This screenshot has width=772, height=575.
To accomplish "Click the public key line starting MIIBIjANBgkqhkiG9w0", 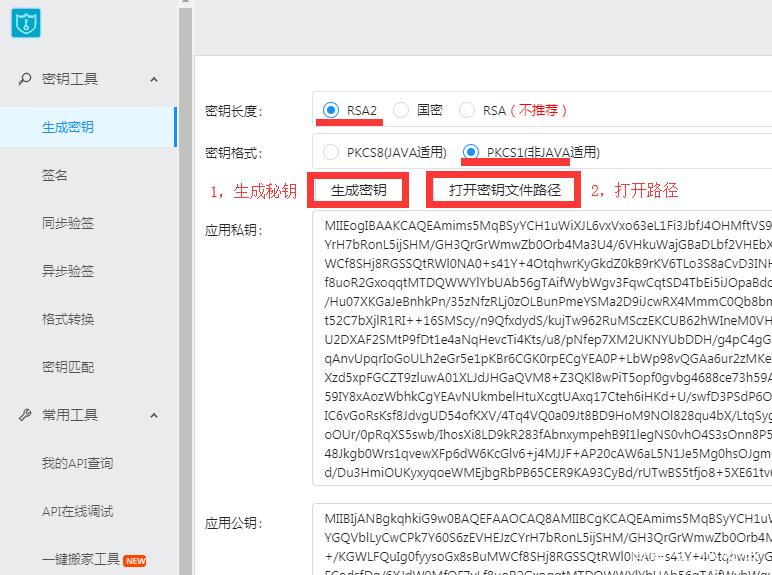I will point(548,518).
